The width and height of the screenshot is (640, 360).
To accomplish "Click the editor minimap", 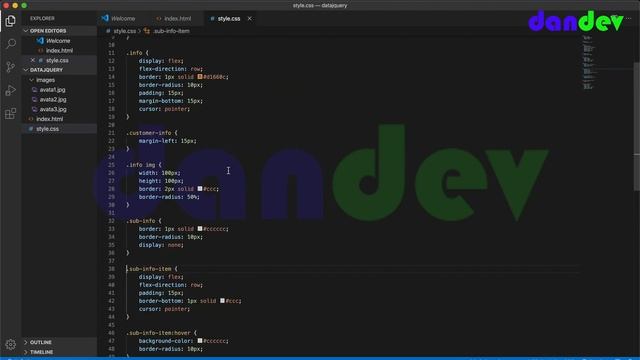I will tap(588, 62).
